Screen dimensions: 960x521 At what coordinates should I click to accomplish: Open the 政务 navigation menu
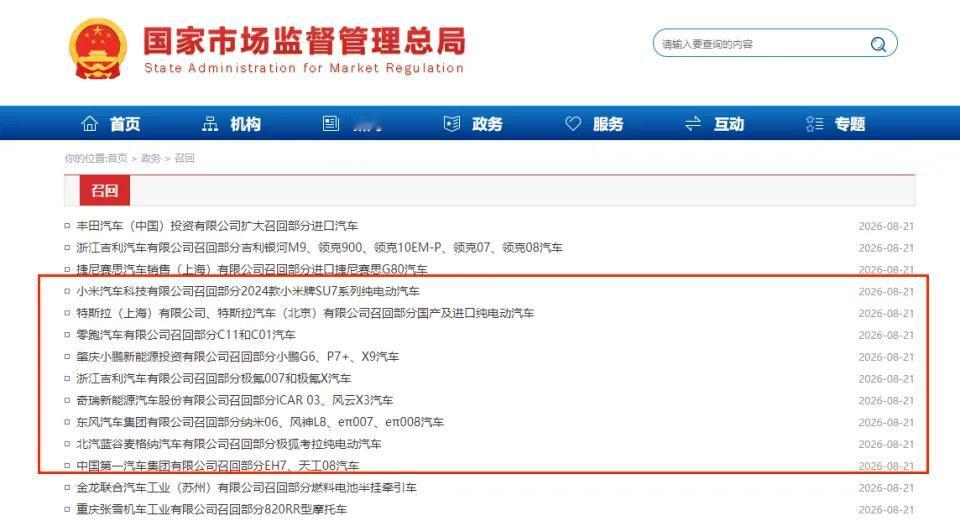tap(487, 124)
